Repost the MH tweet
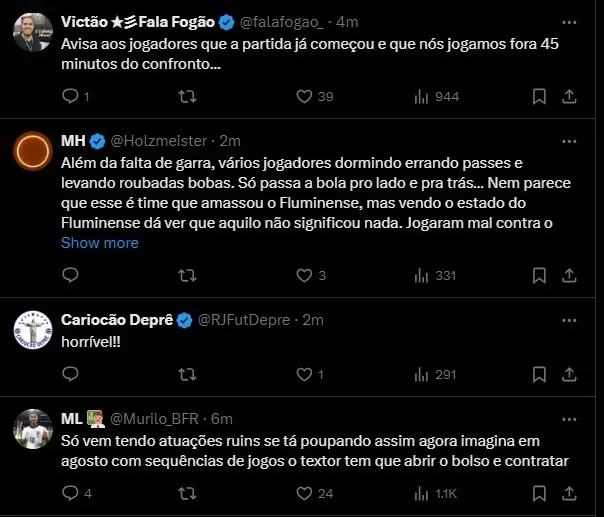This screenshot has width=604, height=517. pos(186,275)
